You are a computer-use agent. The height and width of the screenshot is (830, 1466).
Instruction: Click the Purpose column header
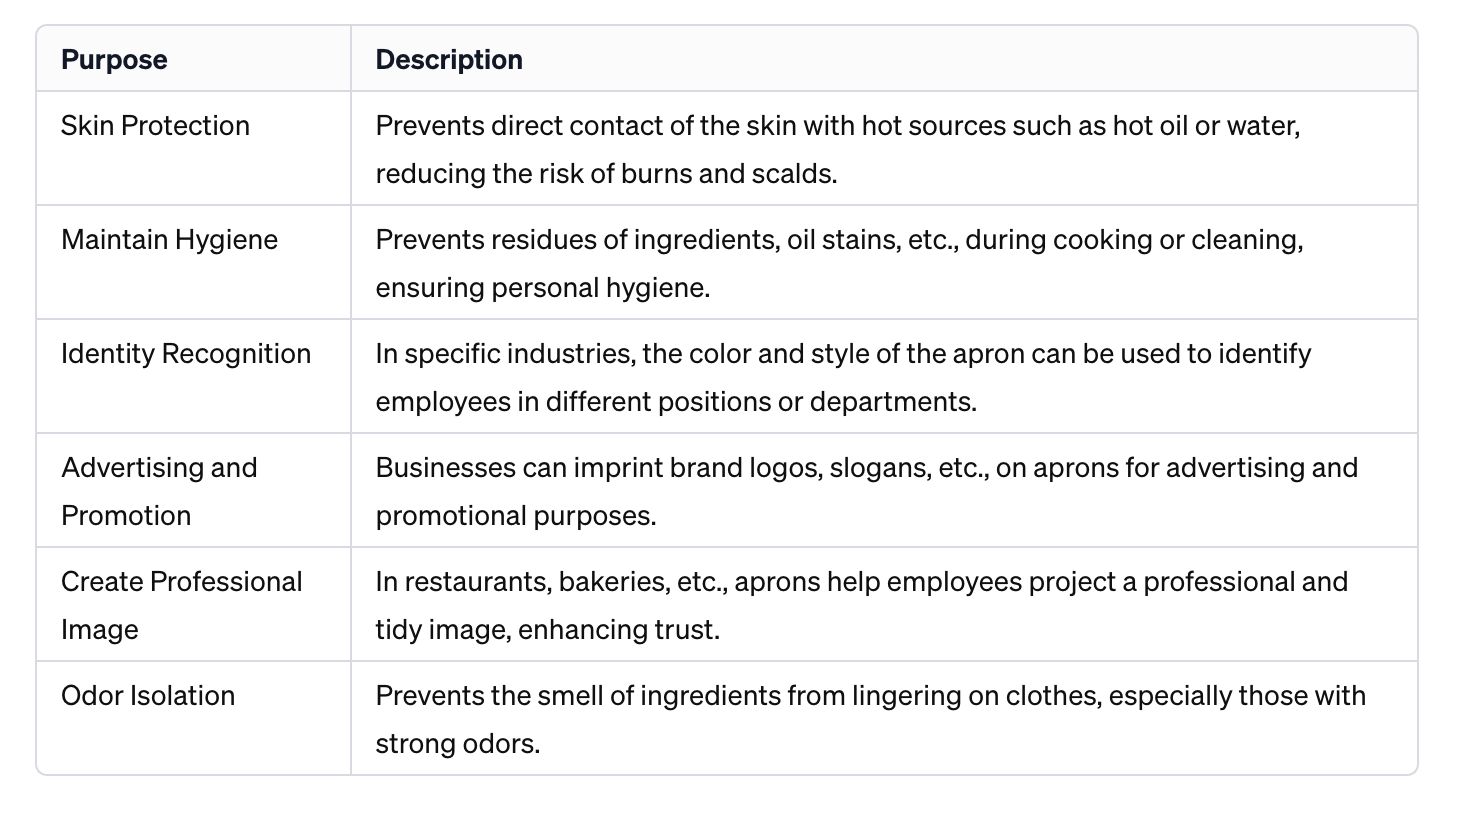click(114, 60)
